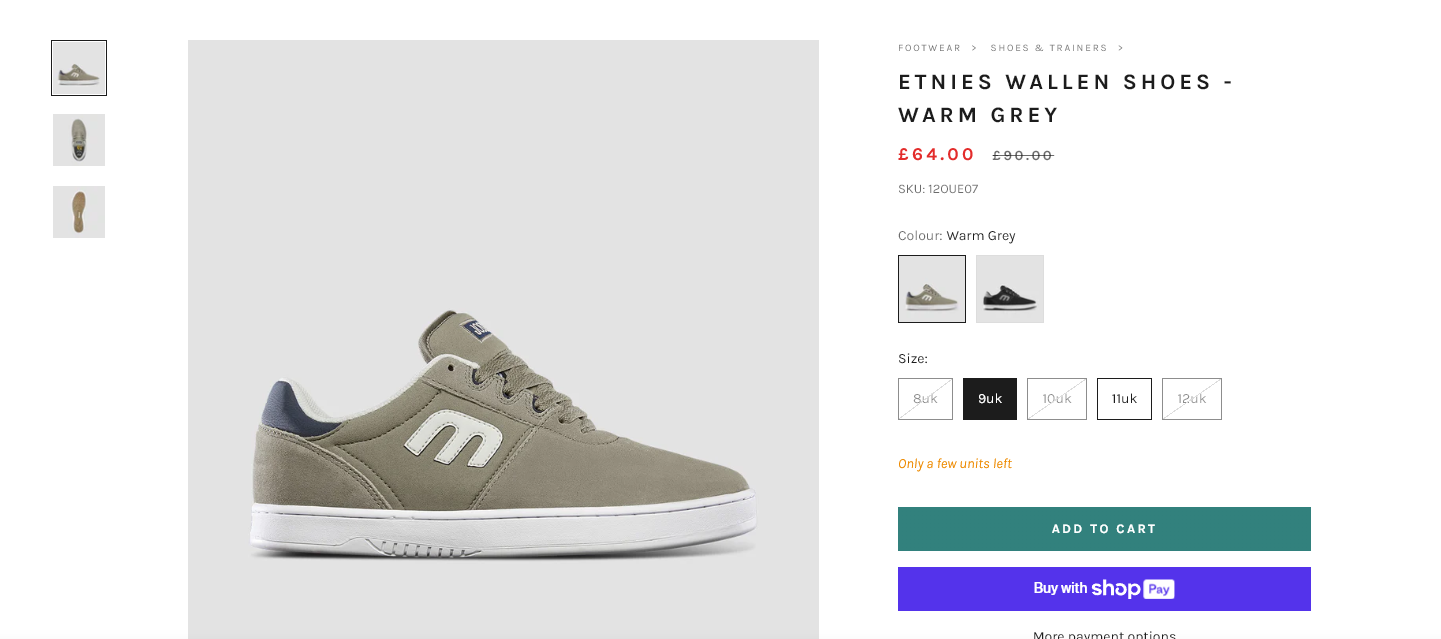Select size 9uk
Screen dimensions: 1441x639
pyautogui.click(x=990, y=399)
